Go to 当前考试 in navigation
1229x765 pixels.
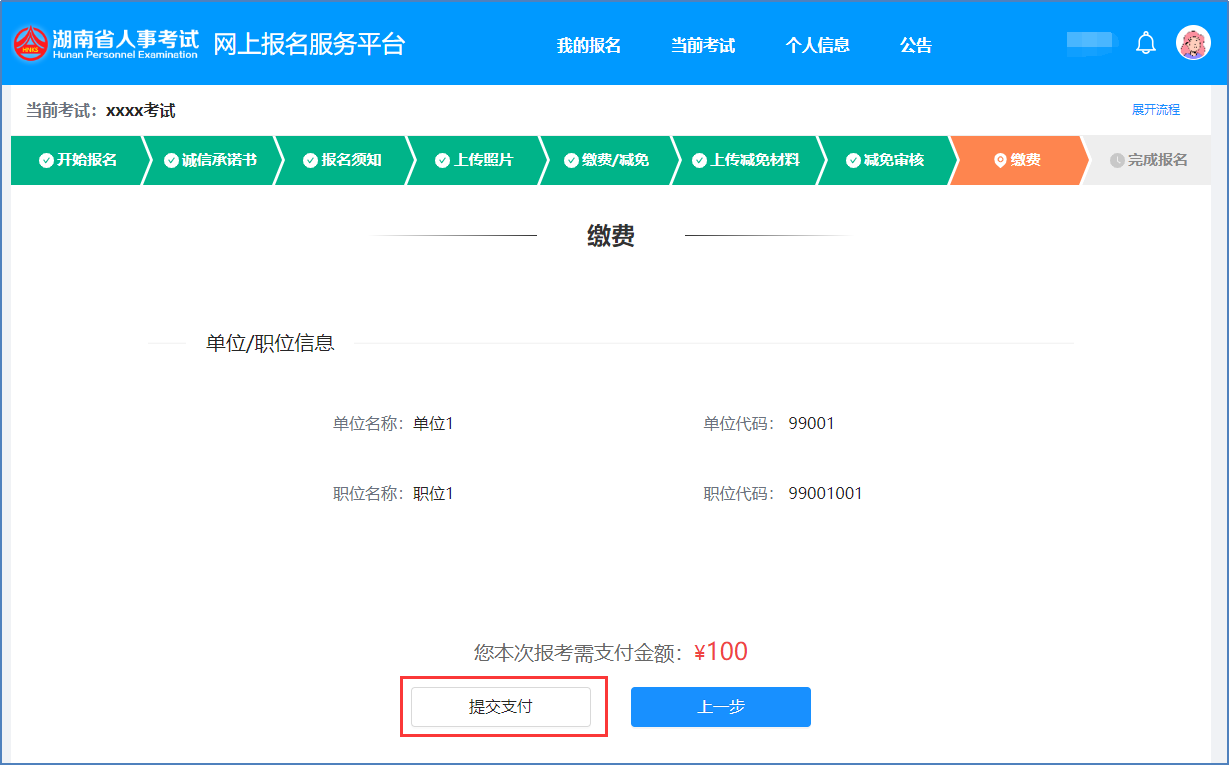pyautogui.click(x=703, y=45)
